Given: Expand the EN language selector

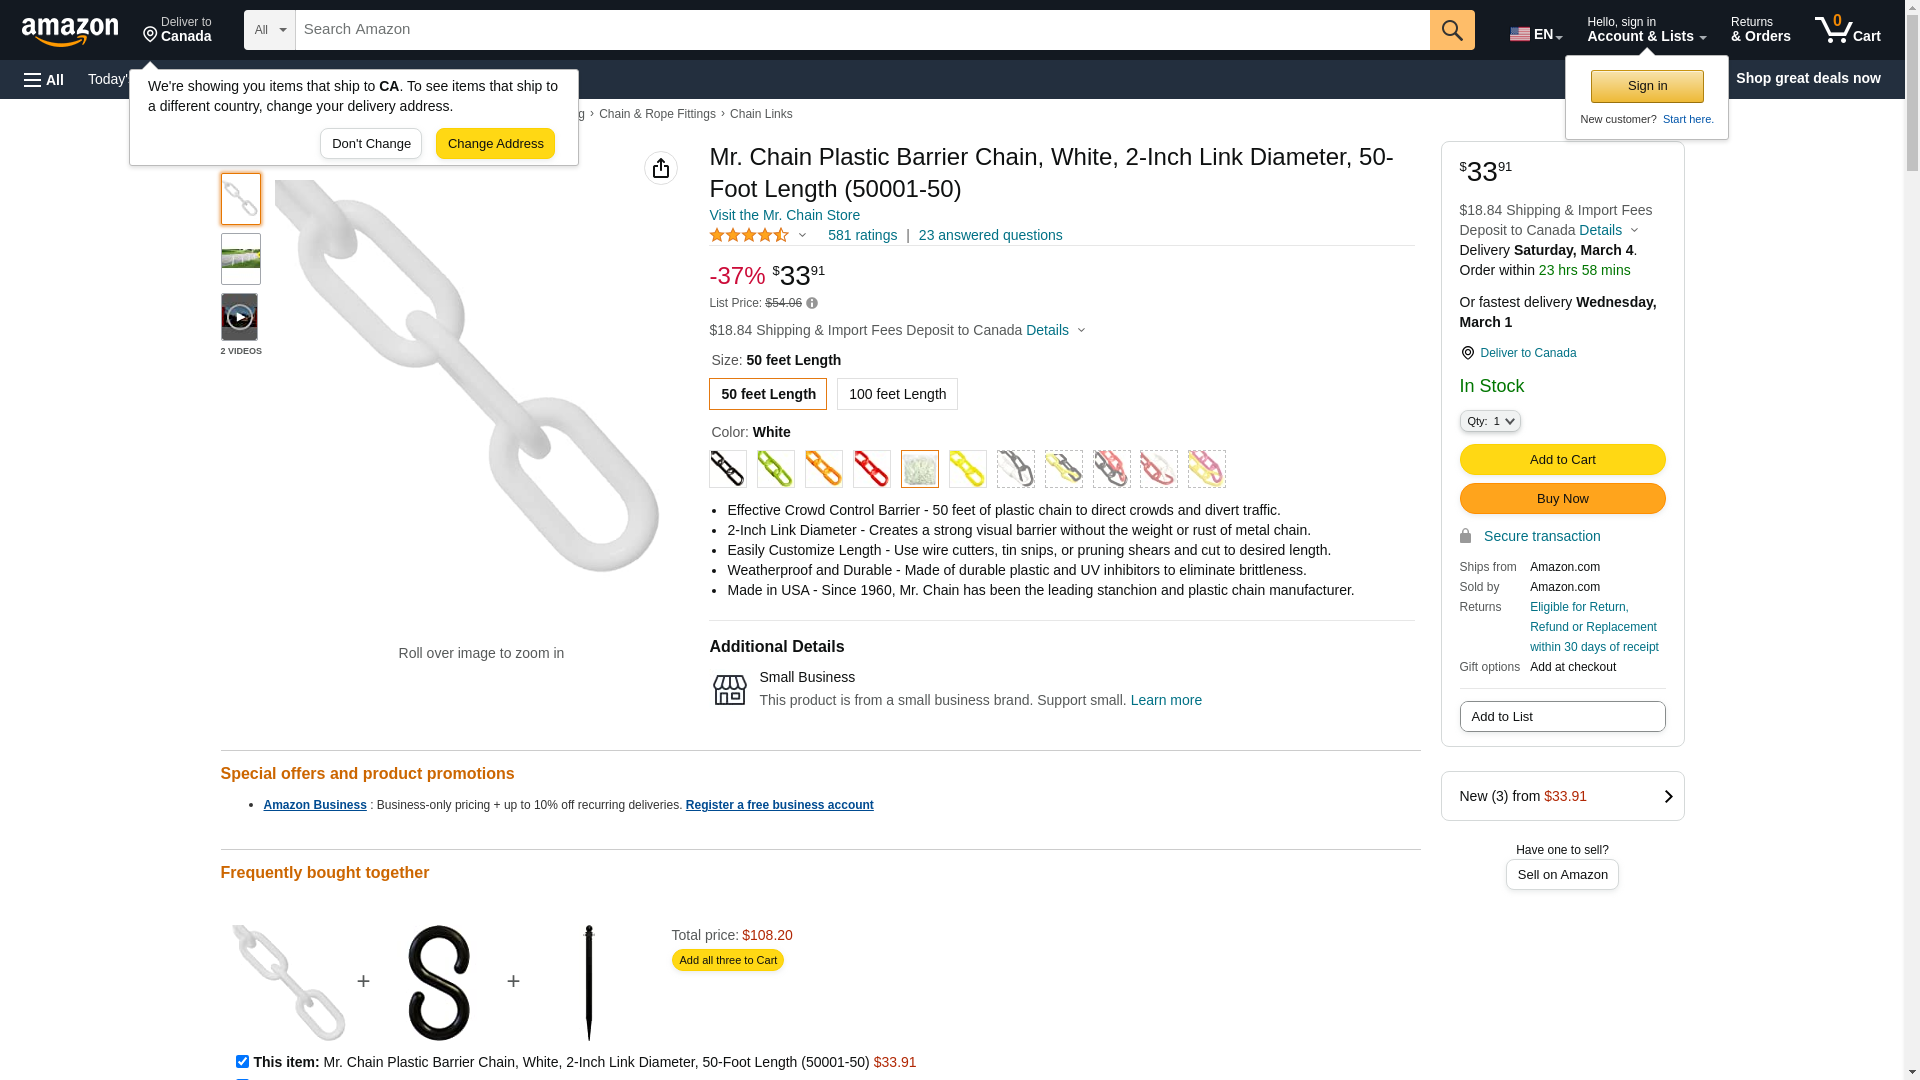Looking at the screenshot, I should (1536, 34).
